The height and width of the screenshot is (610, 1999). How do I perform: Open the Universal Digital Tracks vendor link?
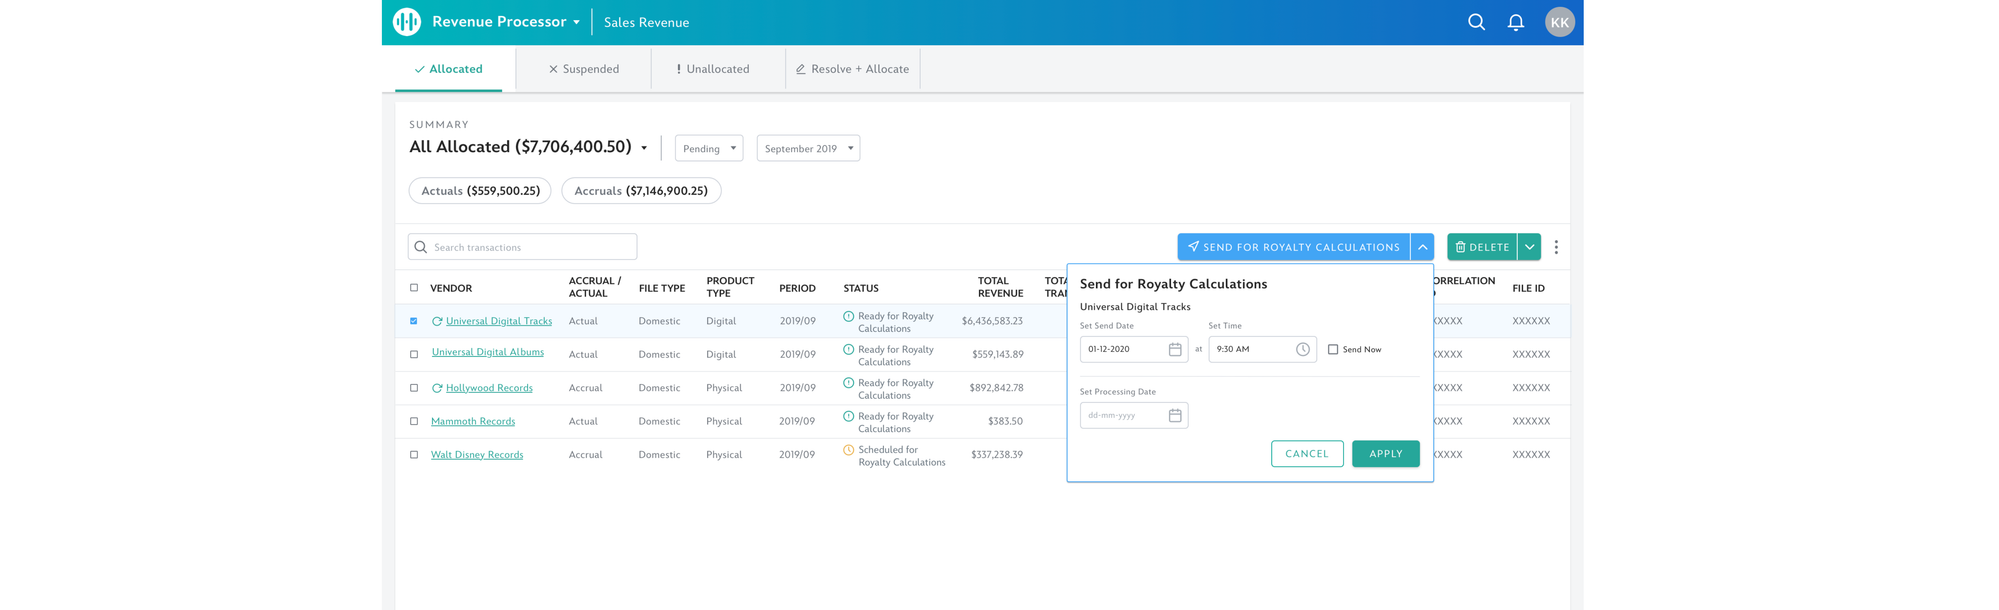[x=499, y=321]
